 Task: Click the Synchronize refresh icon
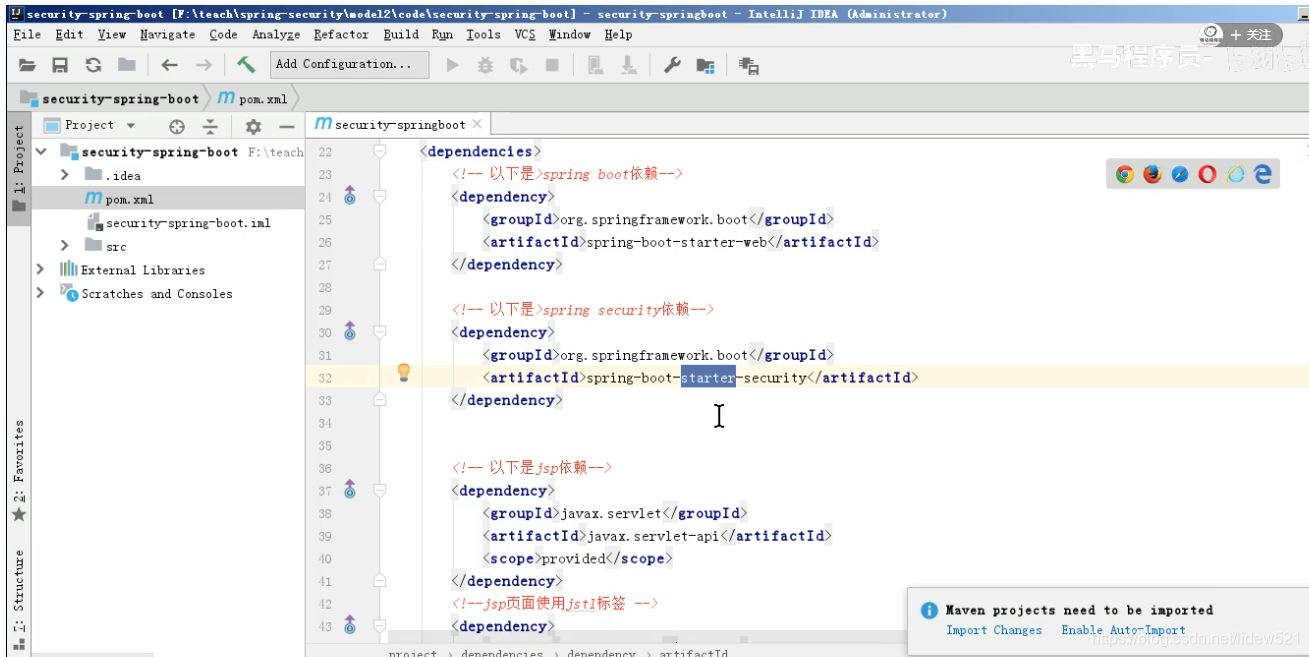93,65
